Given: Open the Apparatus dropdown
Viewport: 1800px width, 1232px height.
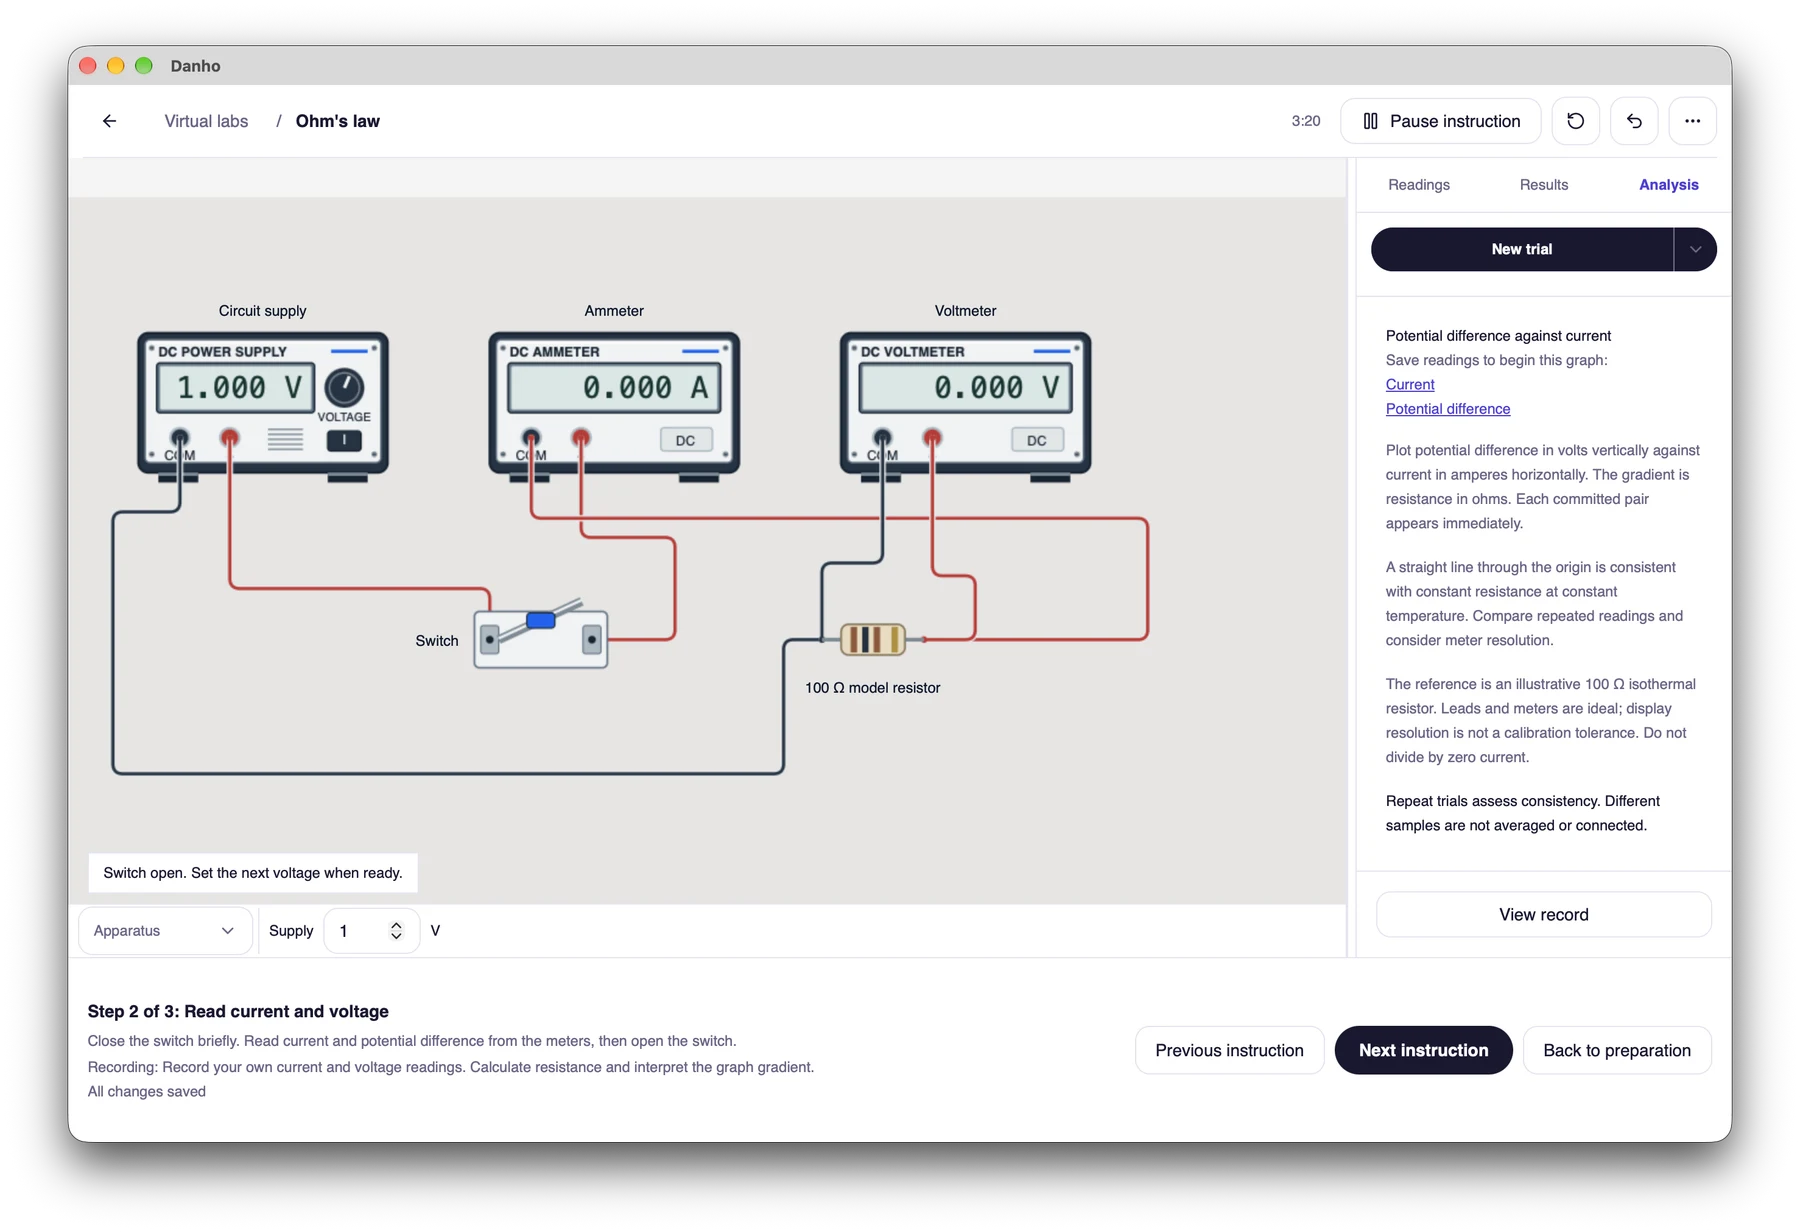Looking at the screenshot, I should pos(165,931).
